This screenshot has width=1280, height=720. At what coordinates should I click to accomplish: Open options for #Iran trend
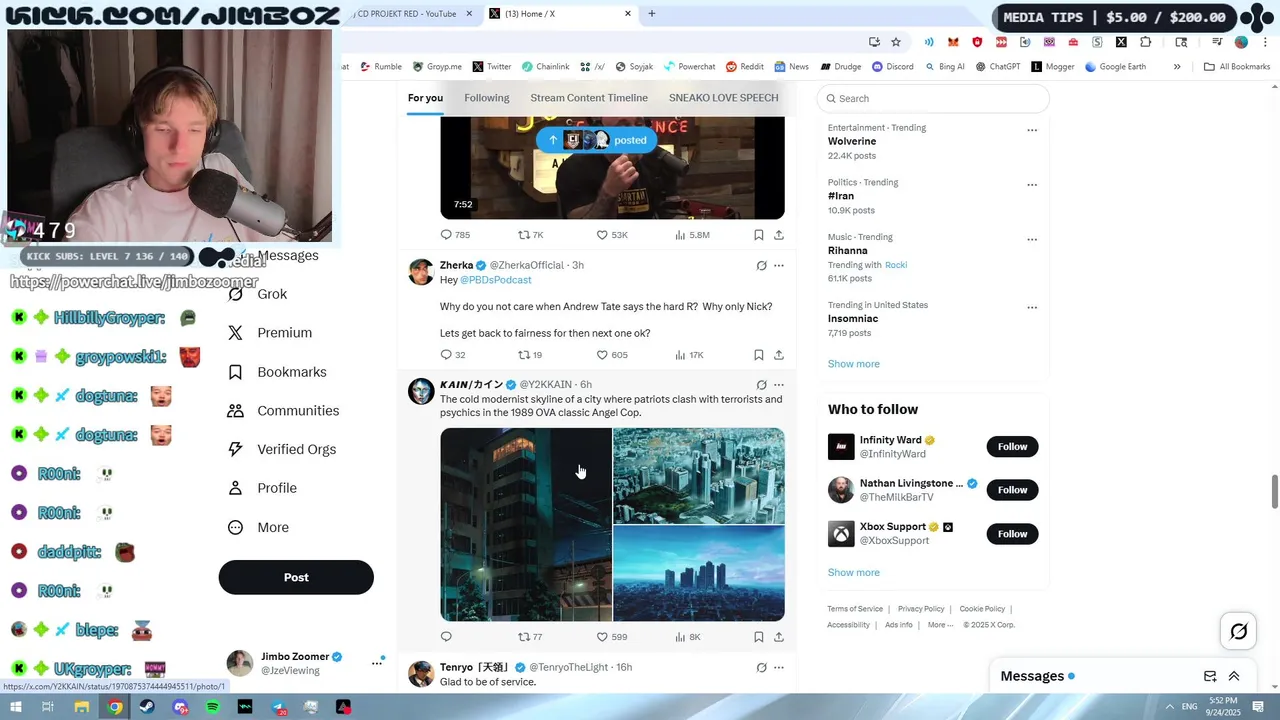[x=1032, y=185]
